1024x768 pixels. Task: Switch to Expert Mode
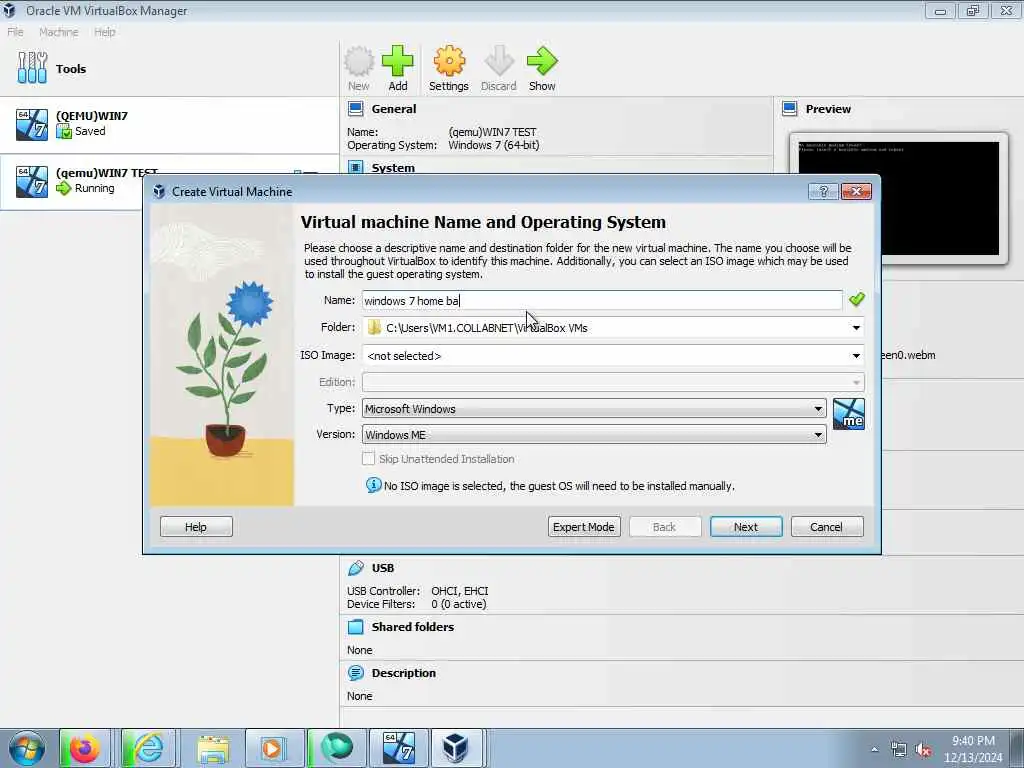click(x=584, y=526)
